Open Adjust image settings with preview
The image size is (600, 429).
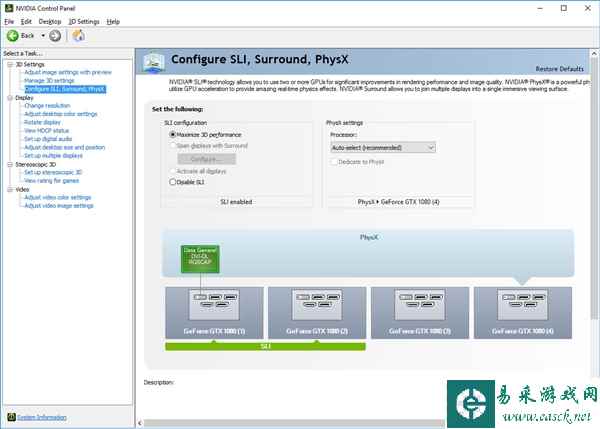[x=68, y=72]
